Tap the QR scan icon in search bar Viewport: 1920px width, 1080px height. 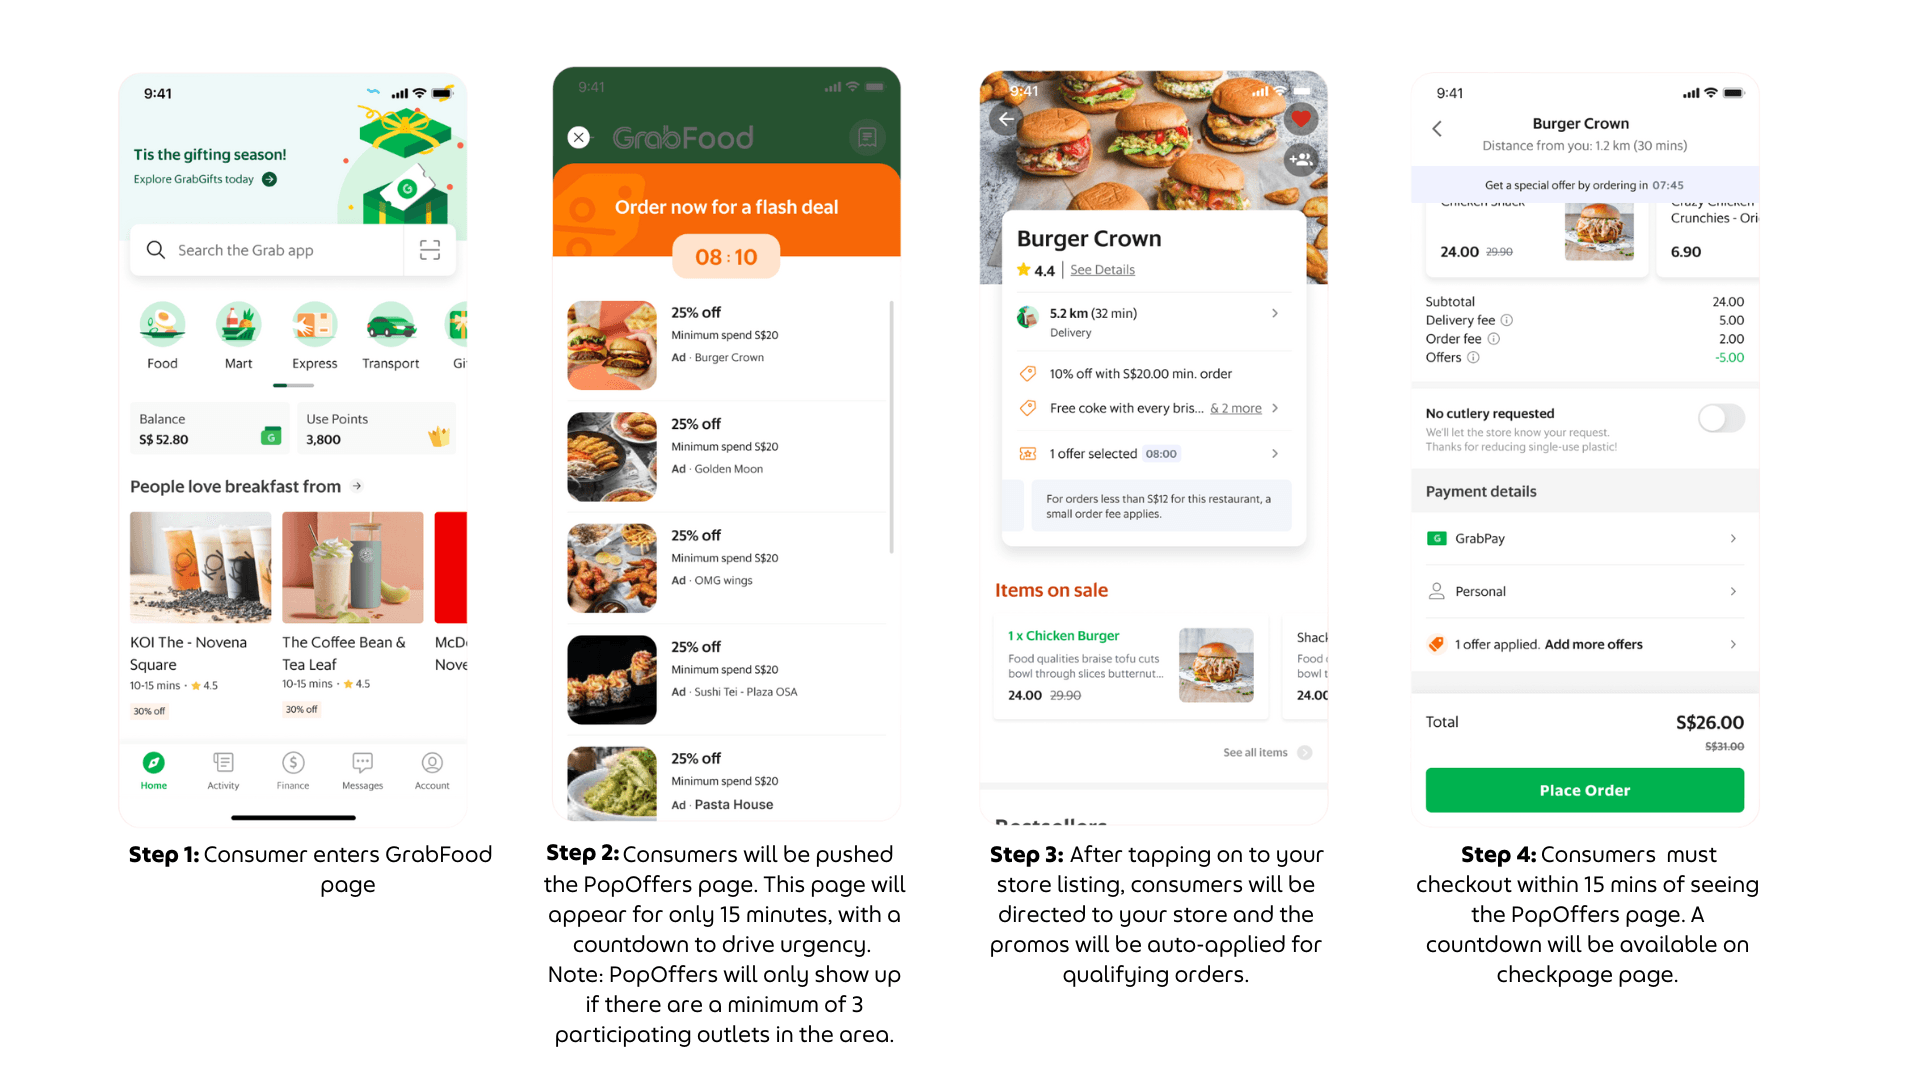pos(430,250)
